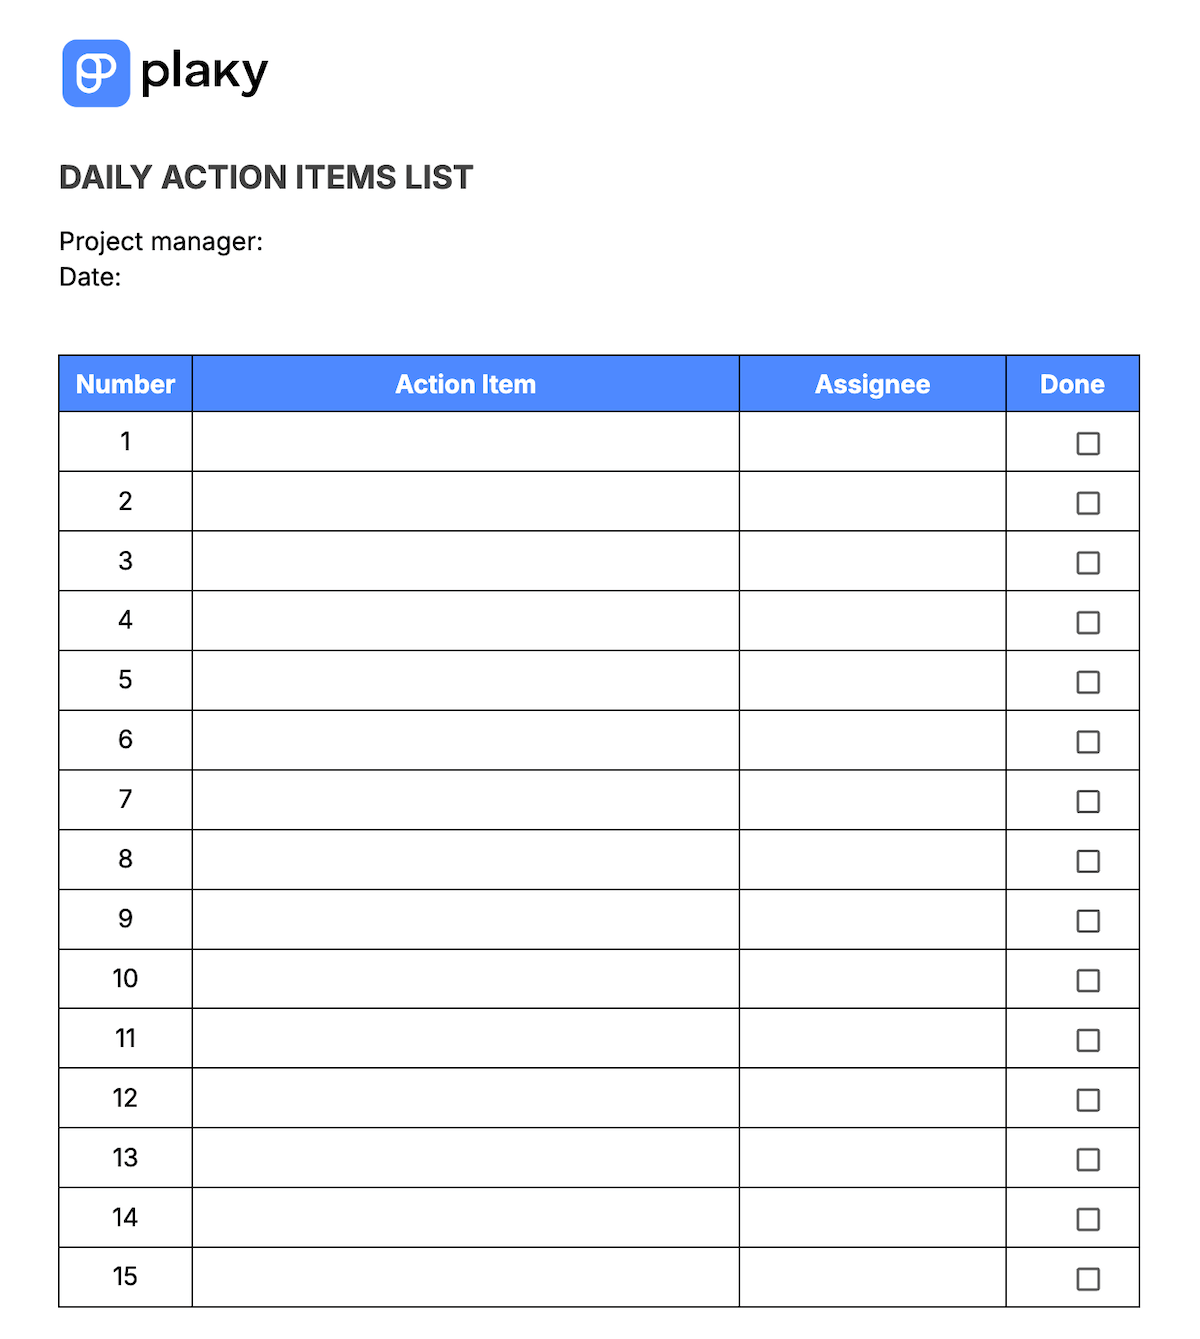Check off action item 7
The image size is (1200, 1339).
[1088, 801]
